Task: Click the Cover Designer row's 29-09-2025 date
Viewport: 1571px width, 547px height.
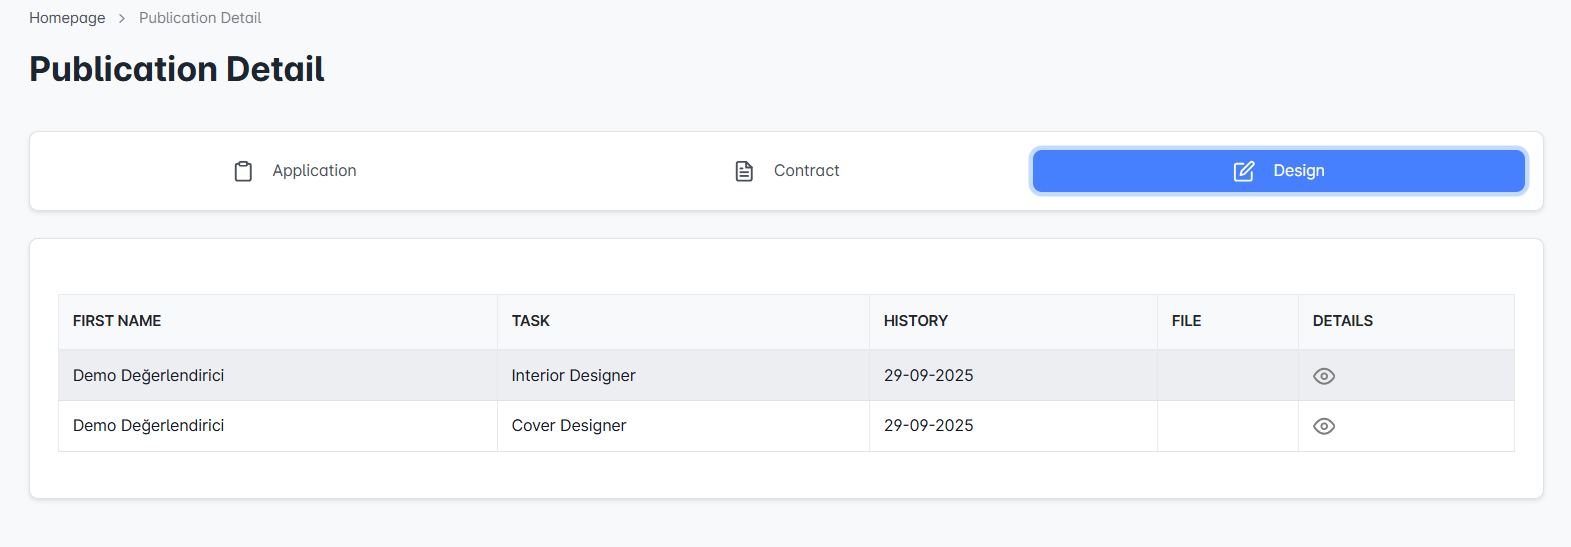Action: [x=928, y=426]
